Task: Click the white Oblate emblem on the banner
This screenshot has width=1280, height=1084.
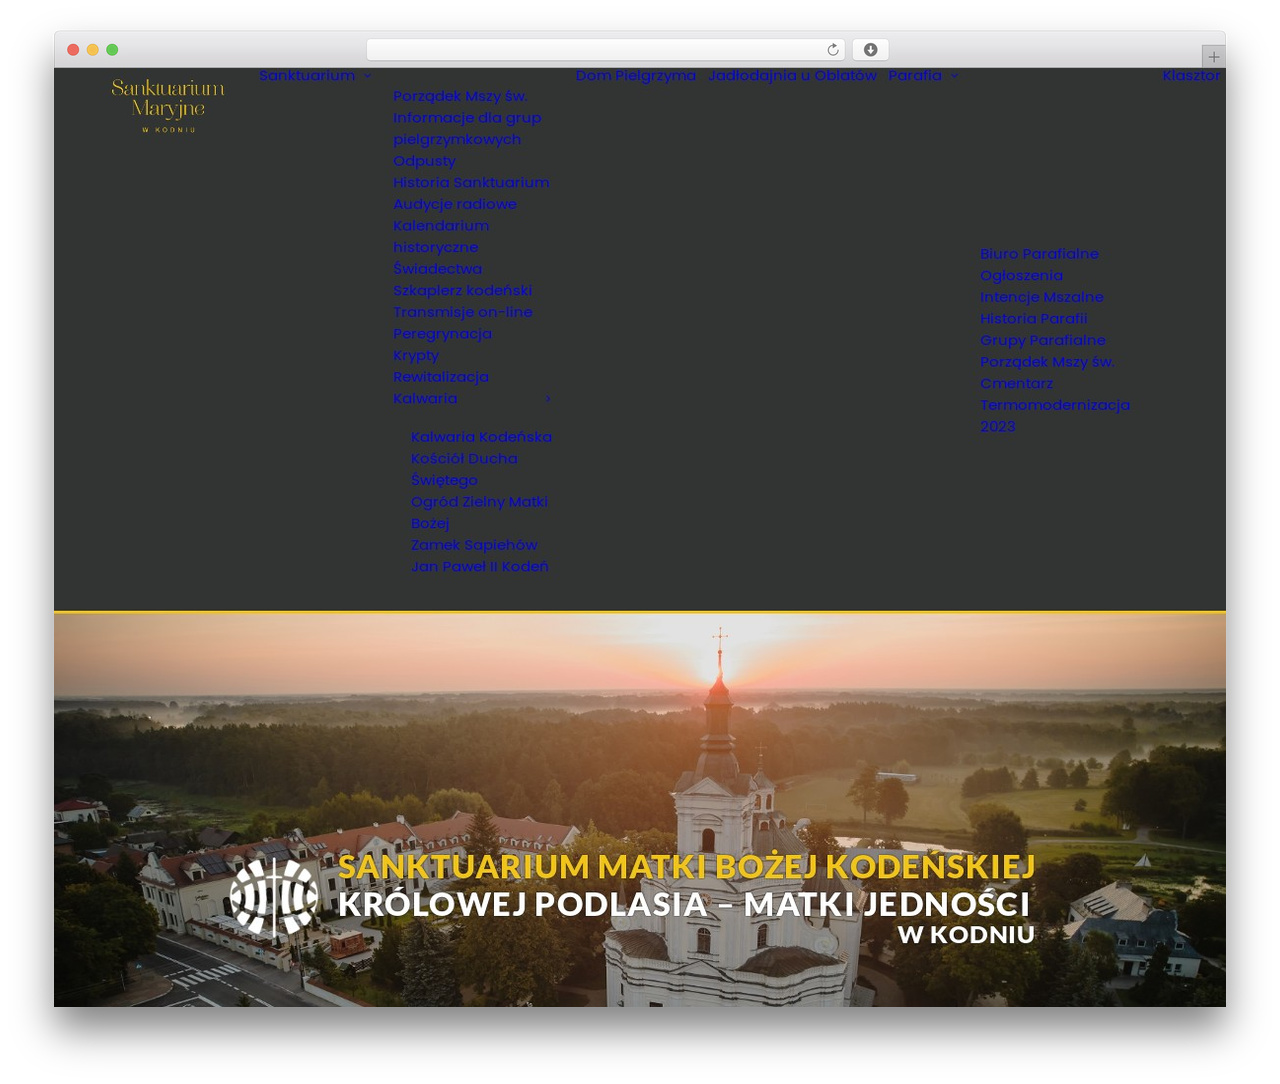Action: point(274,897)
